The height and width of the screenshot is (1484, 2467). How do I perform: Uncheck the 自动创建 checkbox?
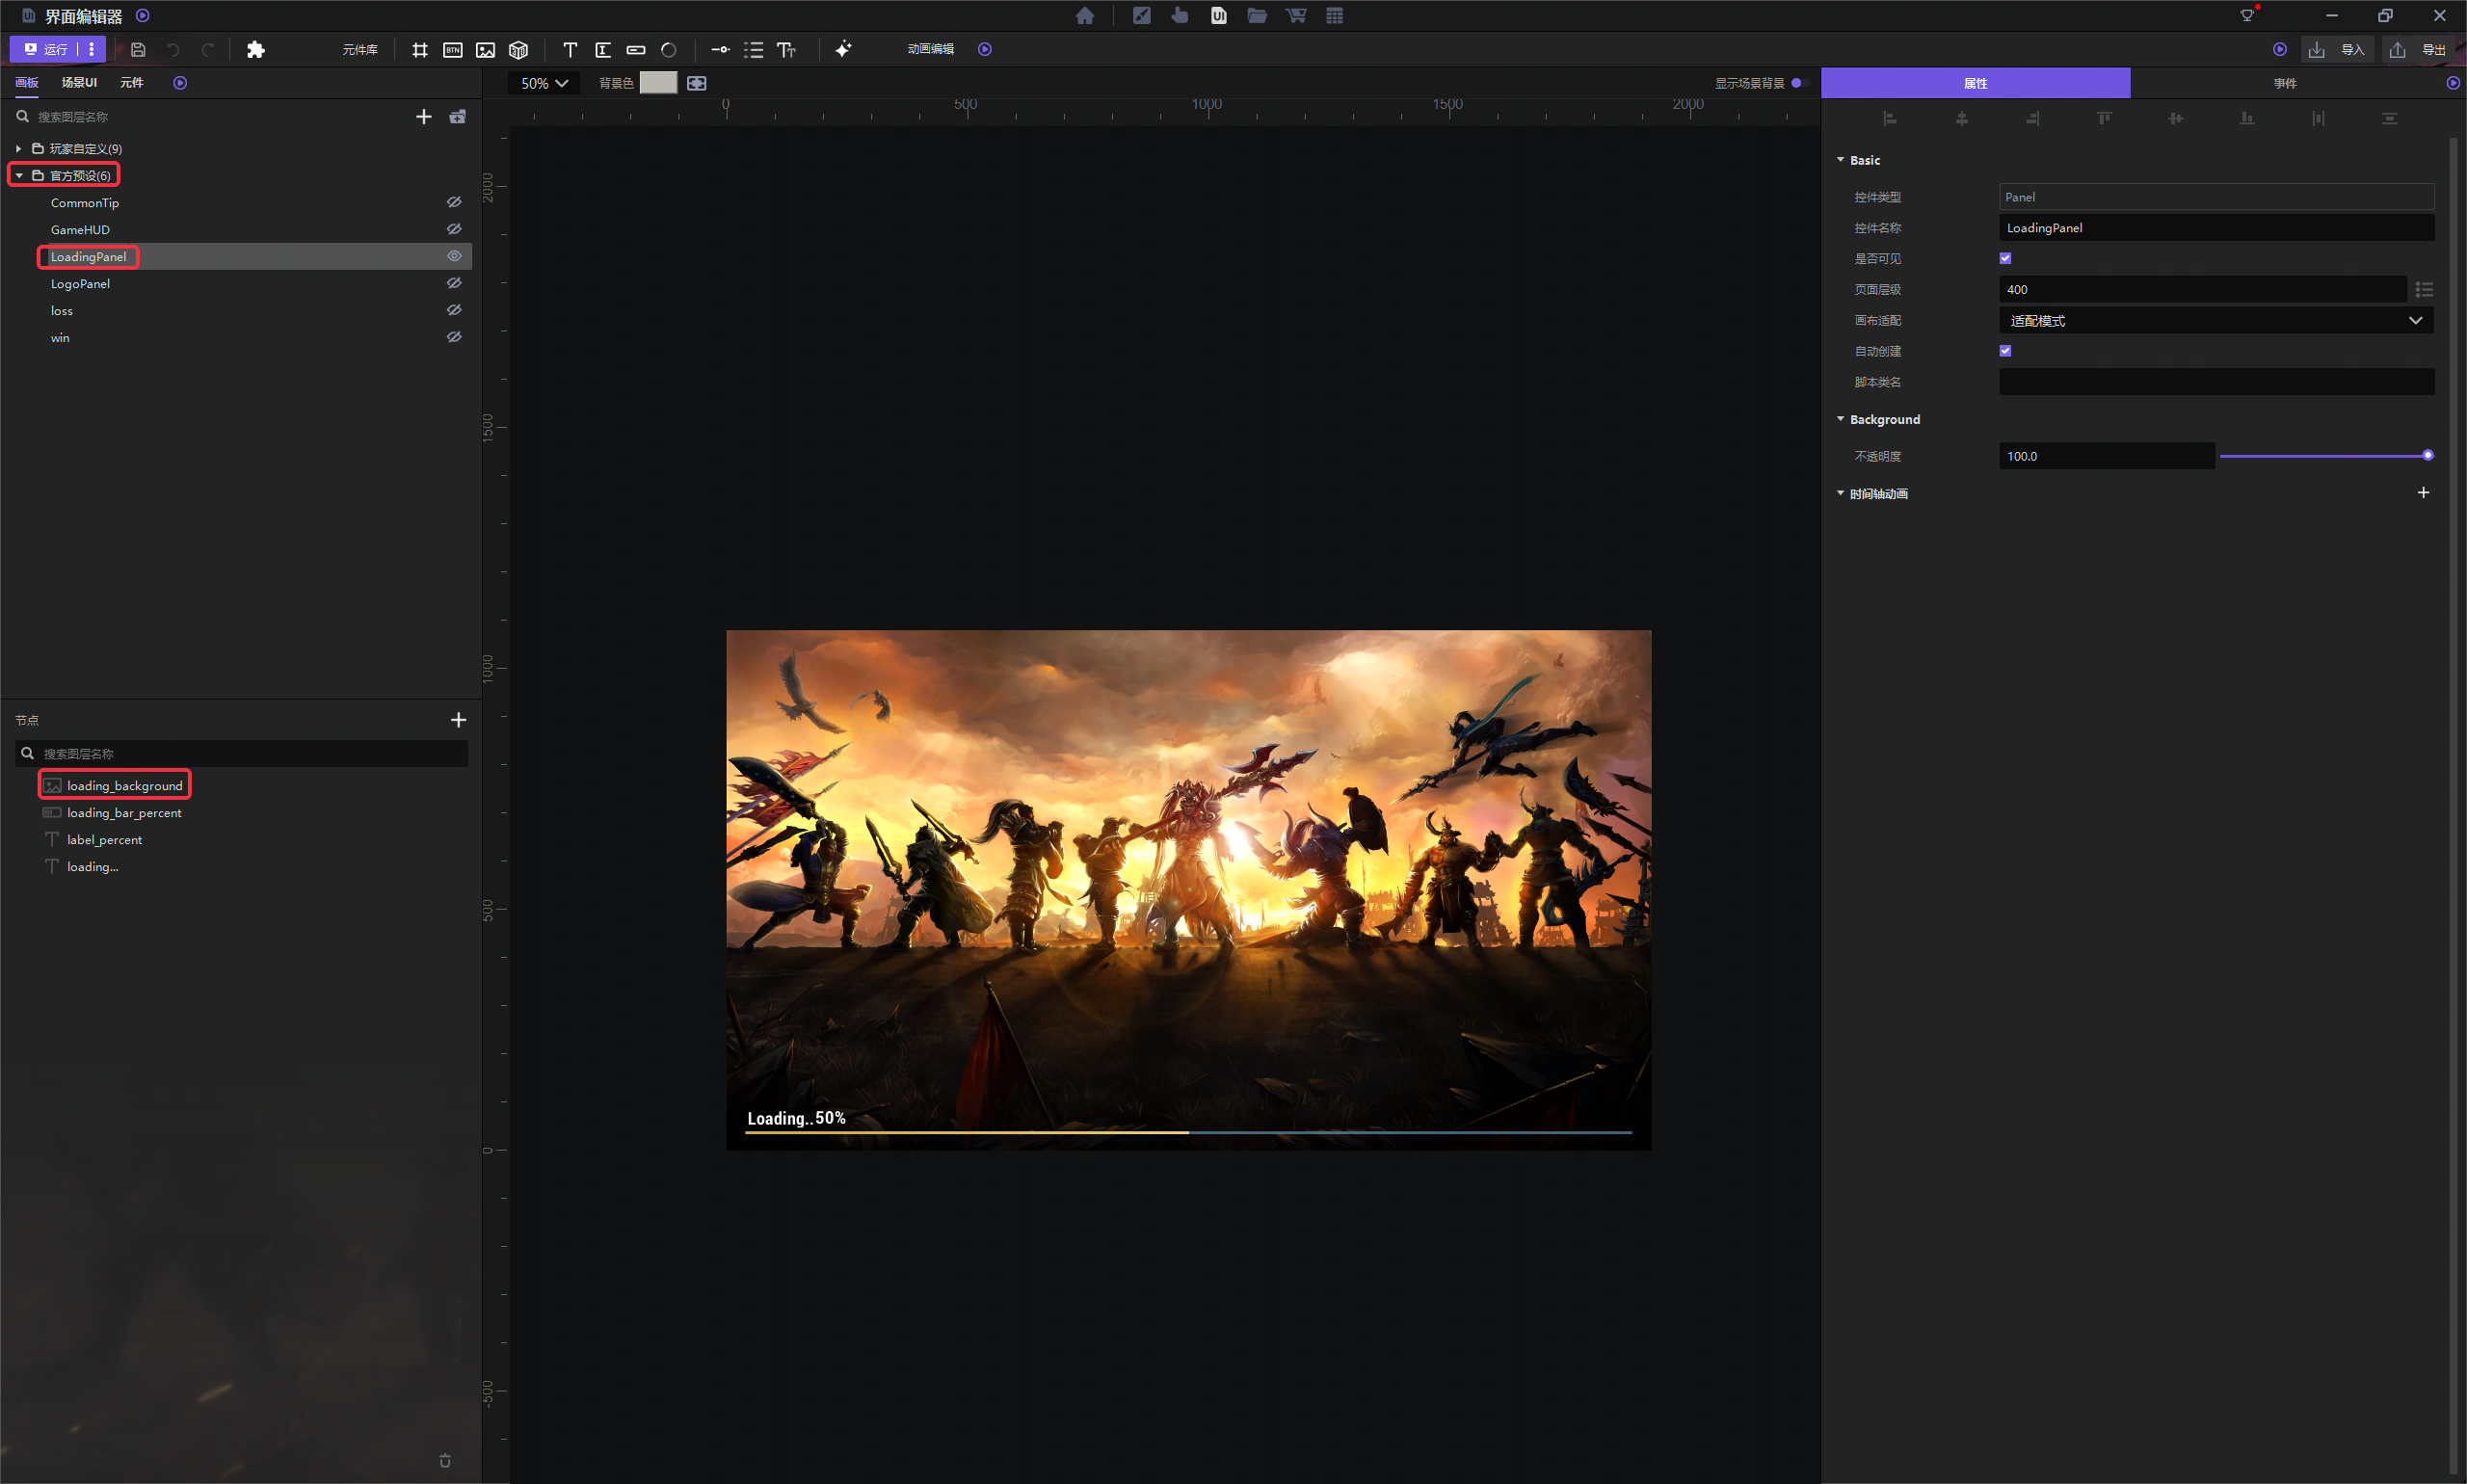(x=2005, y=351)
